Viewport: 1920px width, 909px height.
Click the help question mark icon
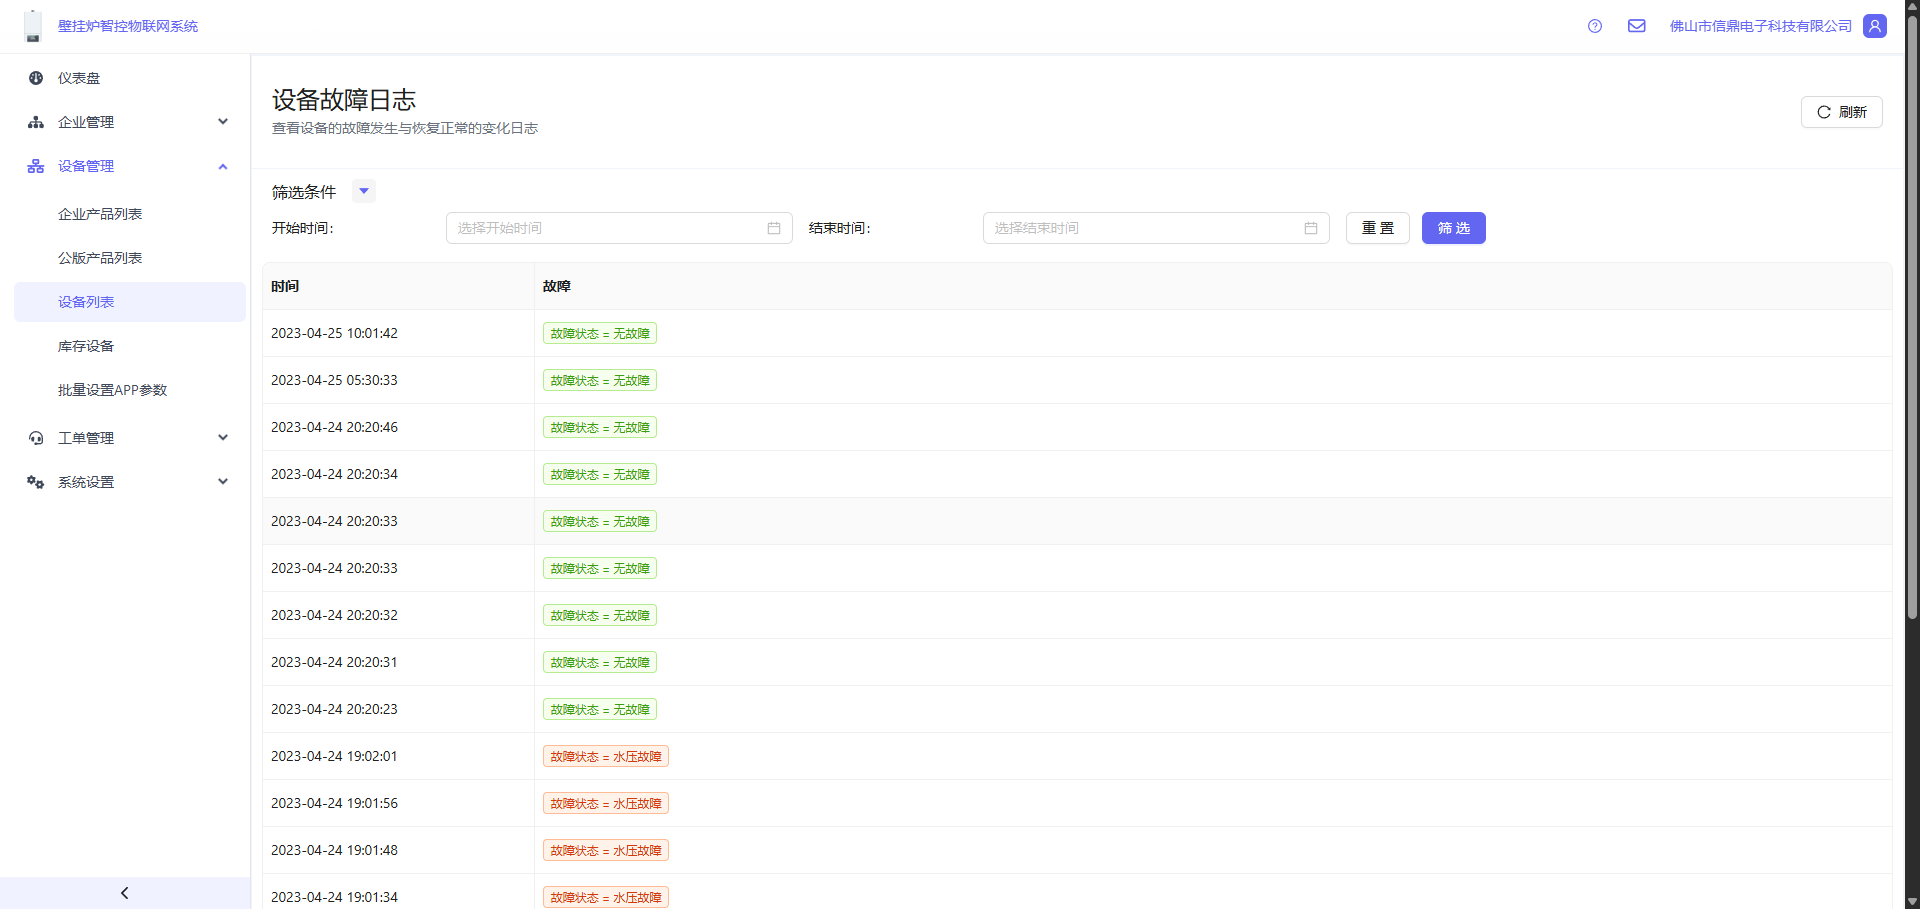1595,26
